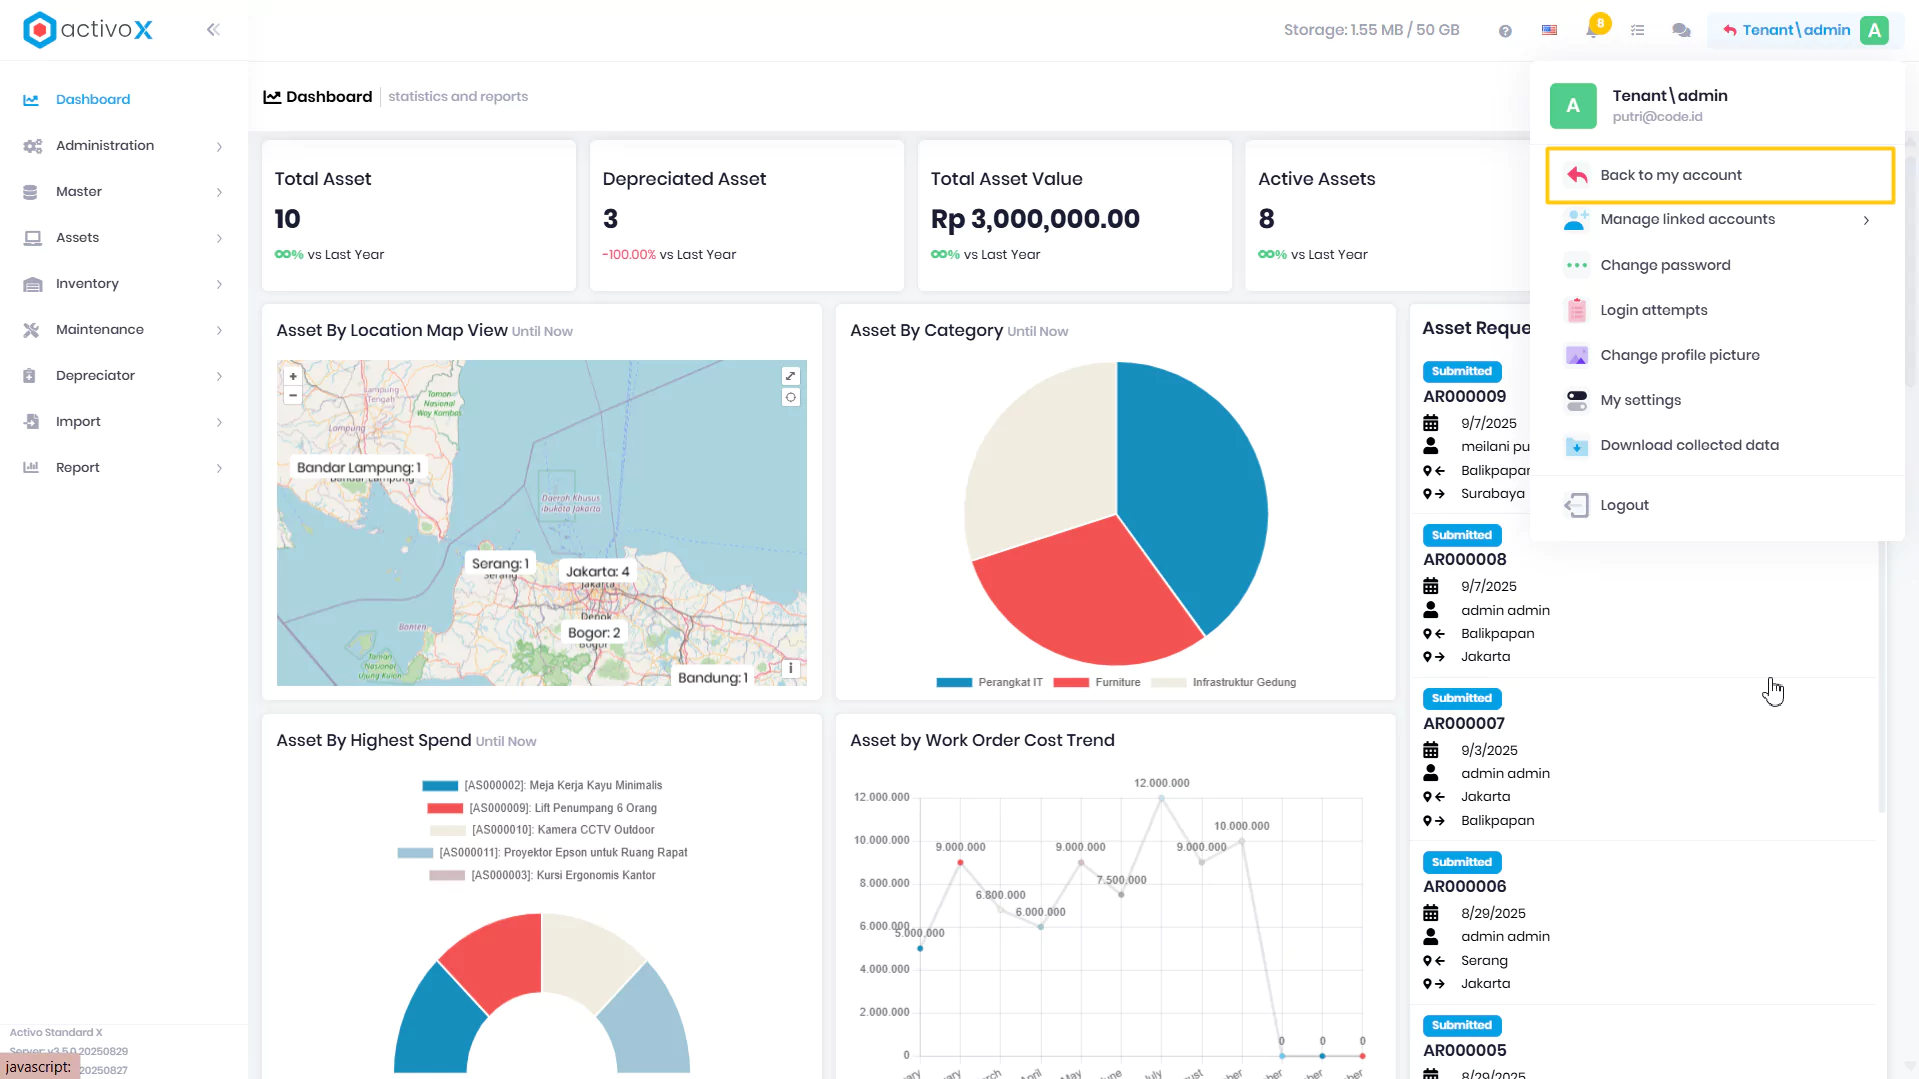Click the Logout door icon

(1576, 505)
